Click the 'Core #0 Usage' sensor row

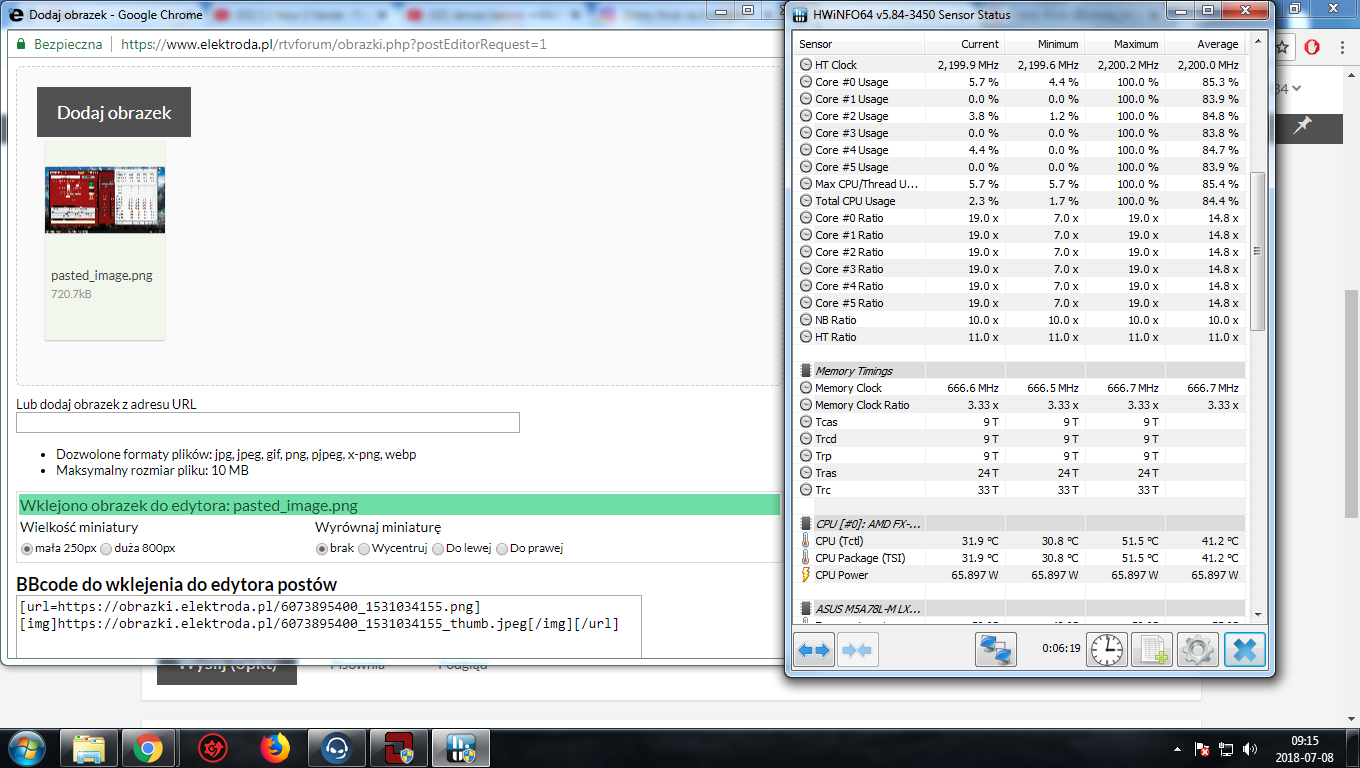(1019, 82)
